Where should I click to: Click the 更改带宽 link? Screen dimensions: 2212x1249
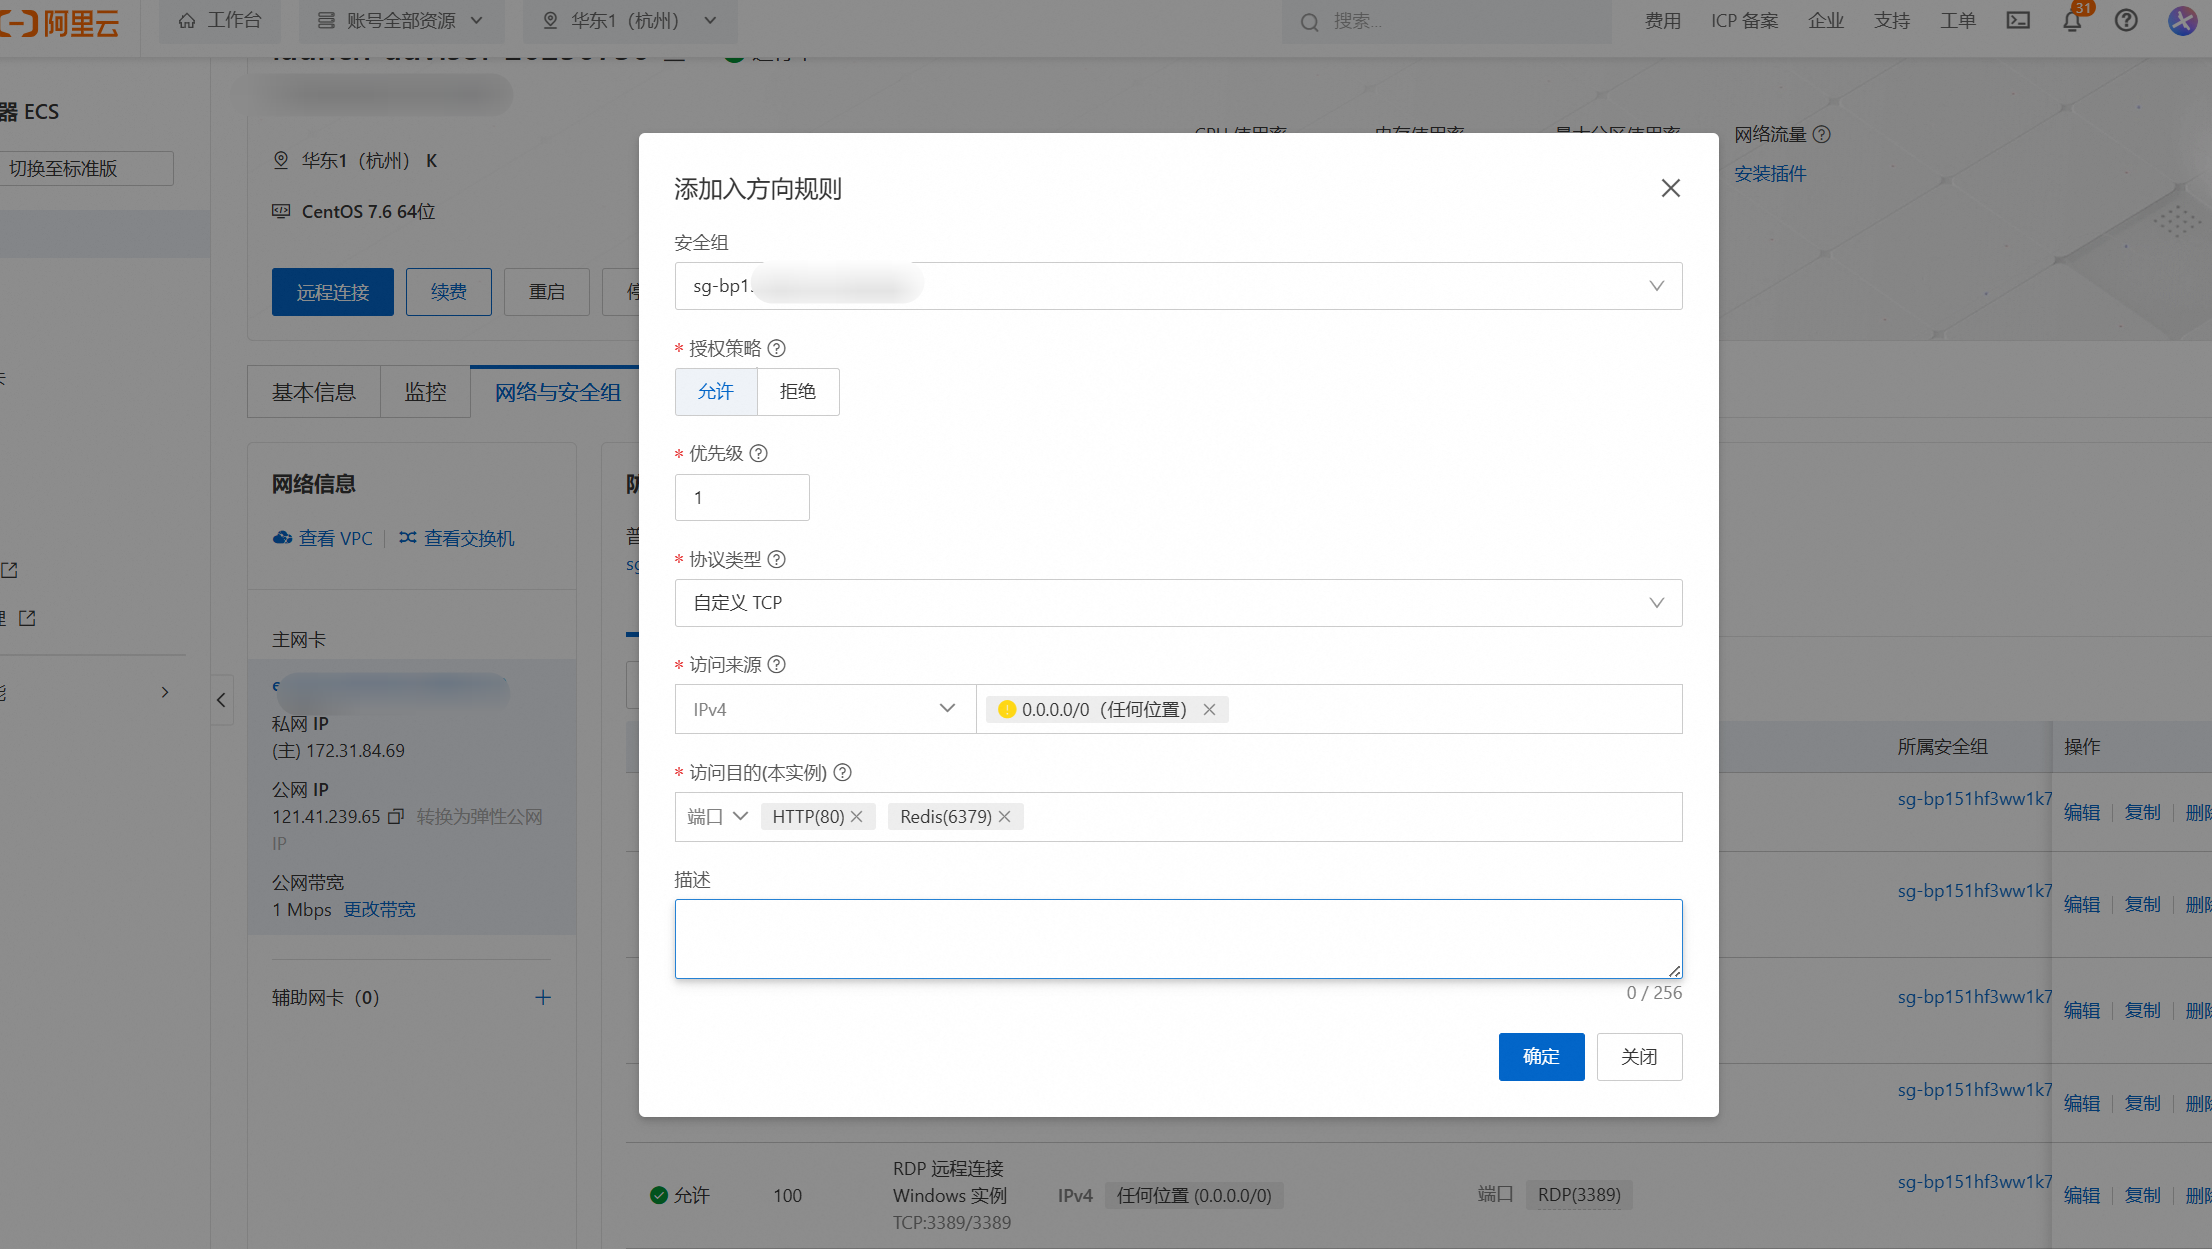(x=380, y=910)
